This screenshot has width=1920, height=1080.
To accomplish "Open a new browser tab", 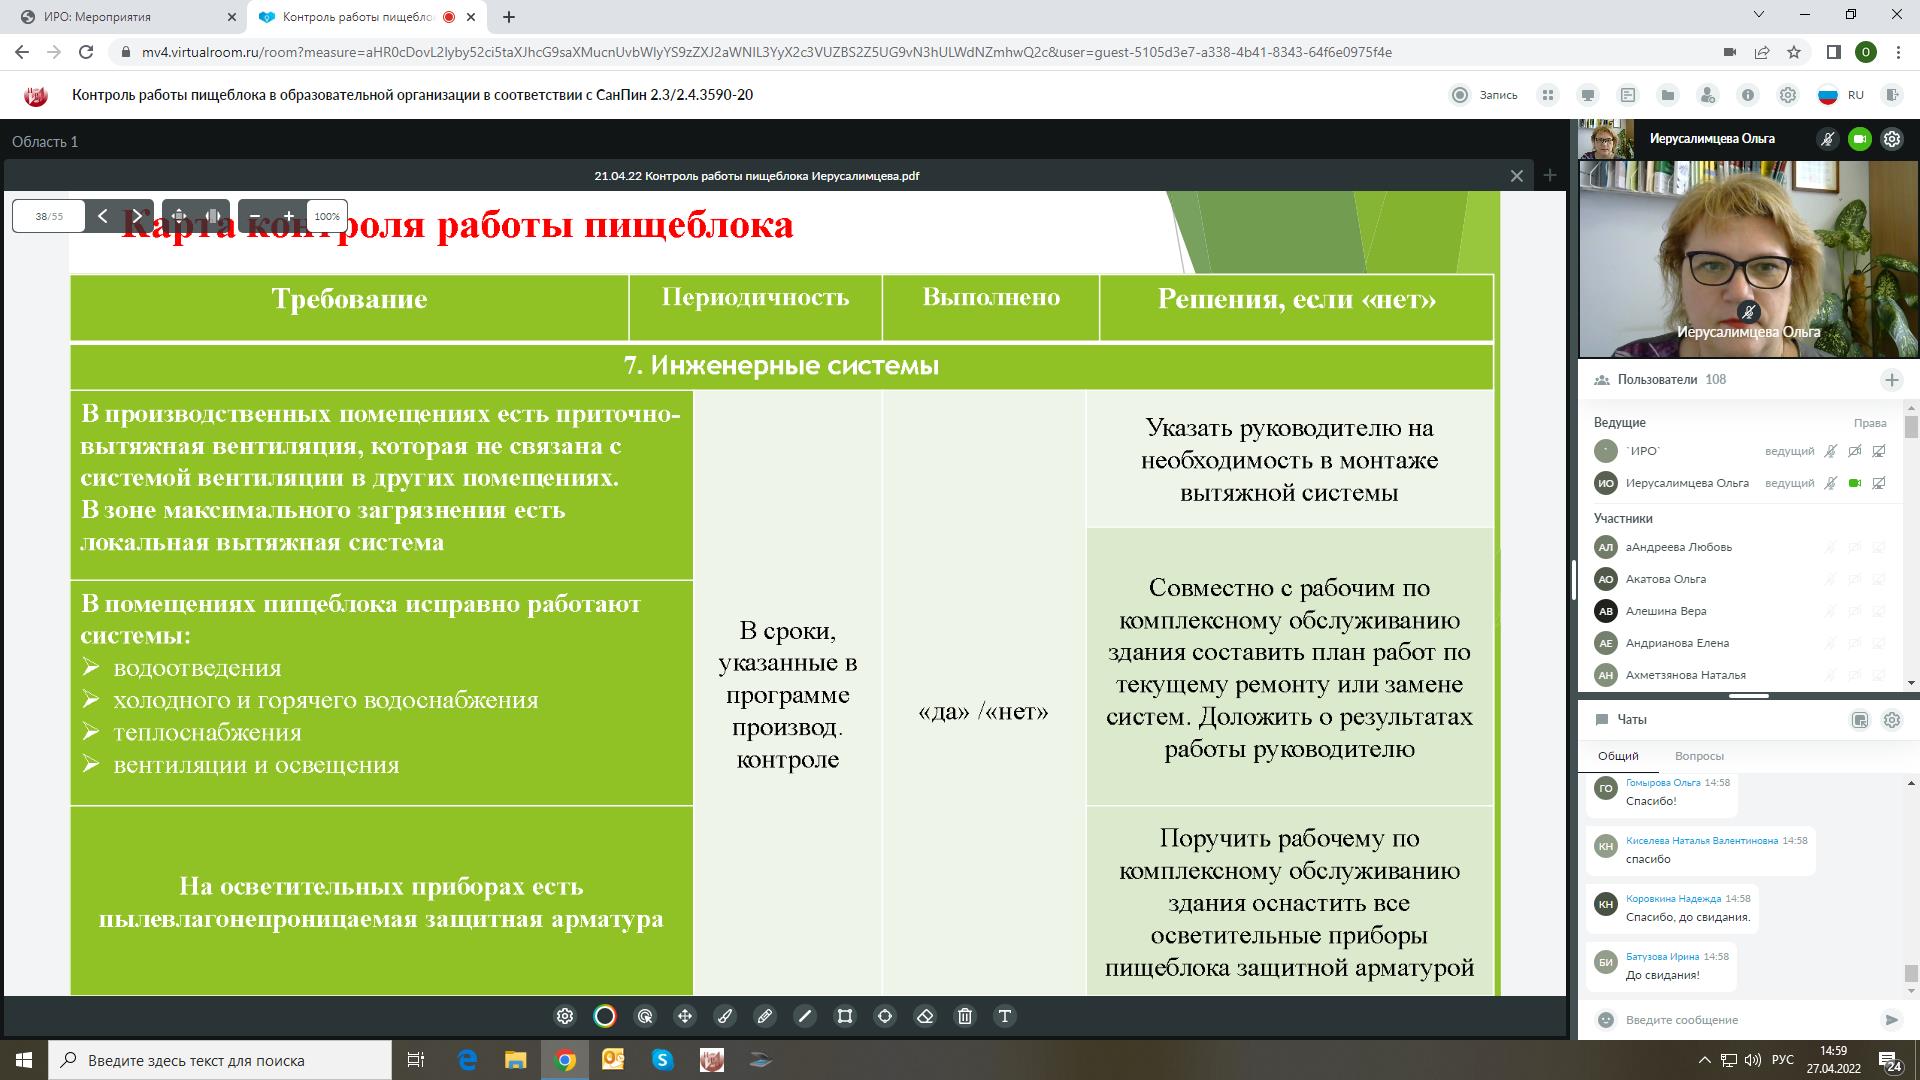I will [509, 17].
